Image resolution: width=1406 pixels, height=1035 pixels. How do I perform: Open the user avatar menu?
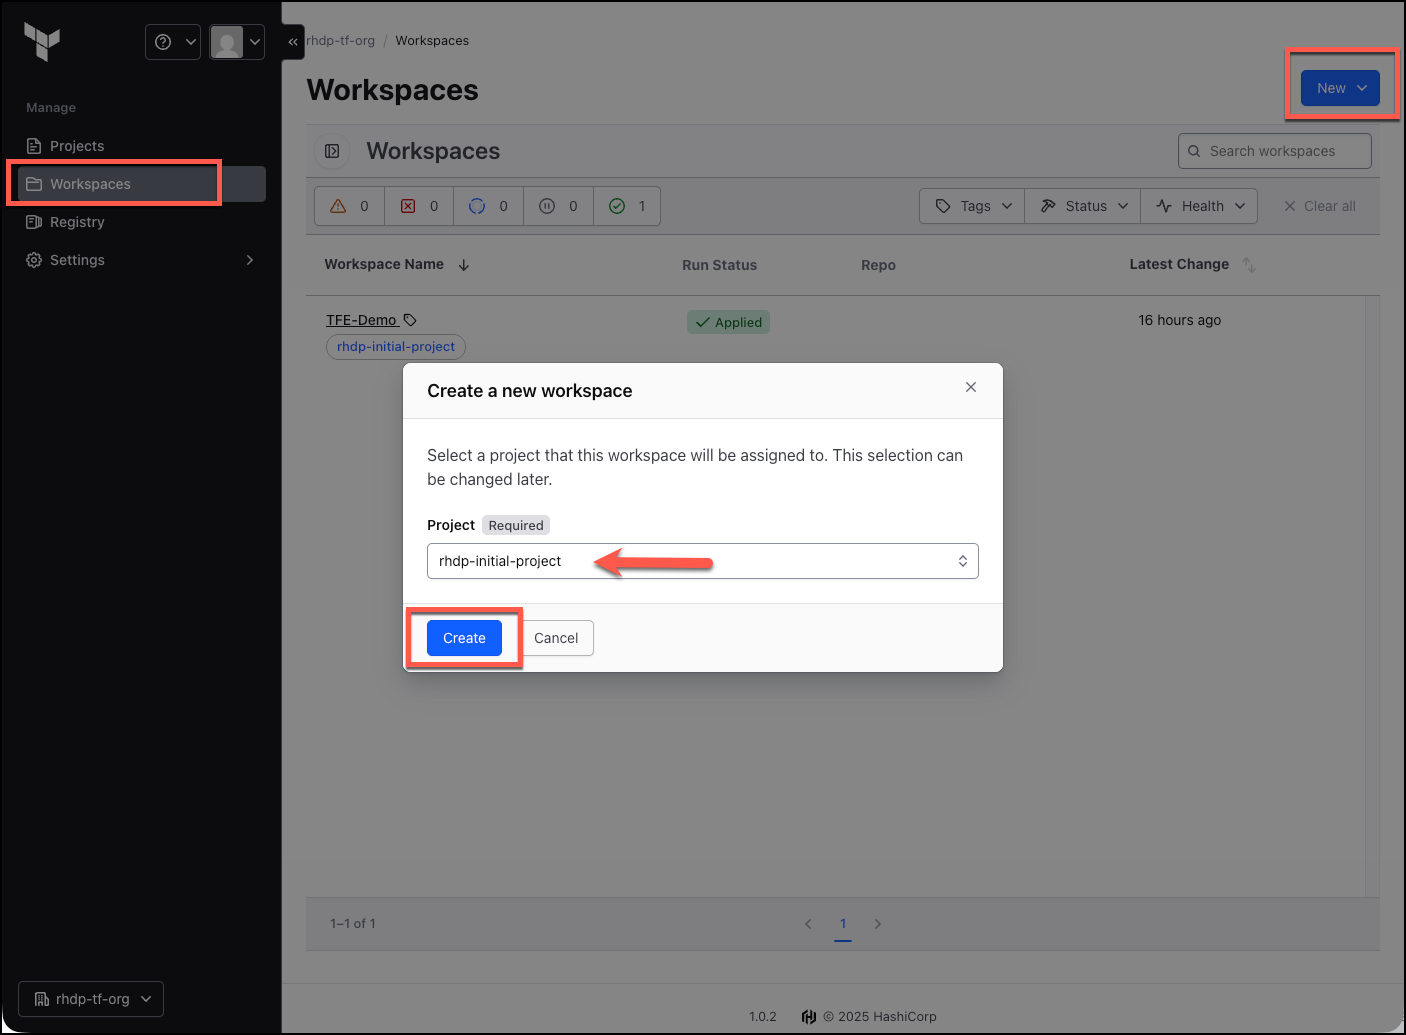(237, 42)
